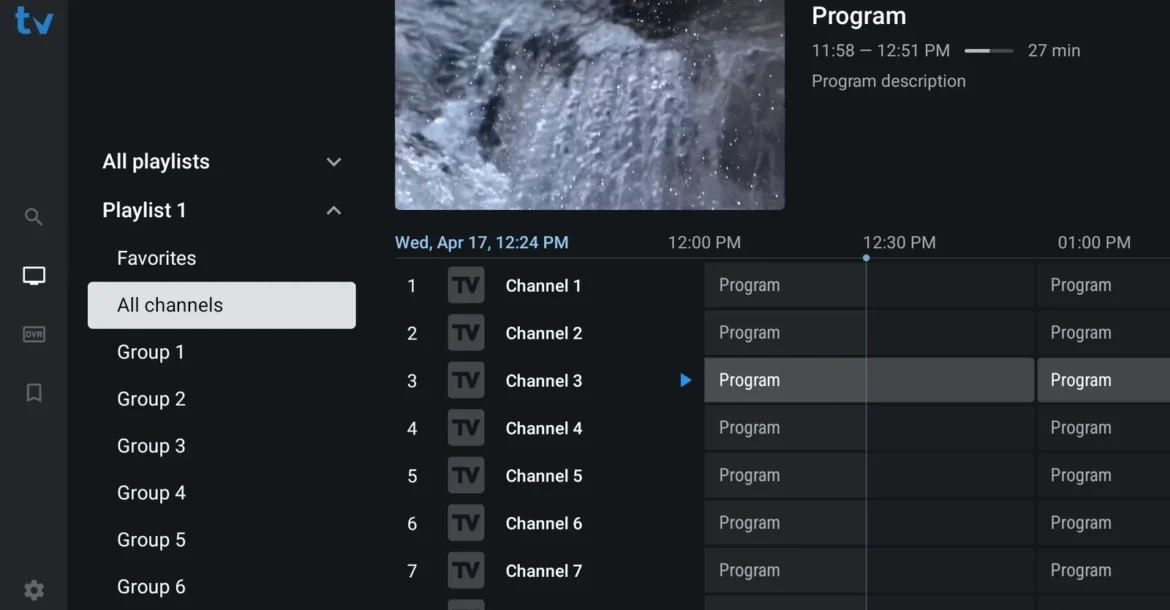This screenshot has height=610, width=1170.
Task: Select Channel 2 in the guide
Action: (x=543, y=333)
